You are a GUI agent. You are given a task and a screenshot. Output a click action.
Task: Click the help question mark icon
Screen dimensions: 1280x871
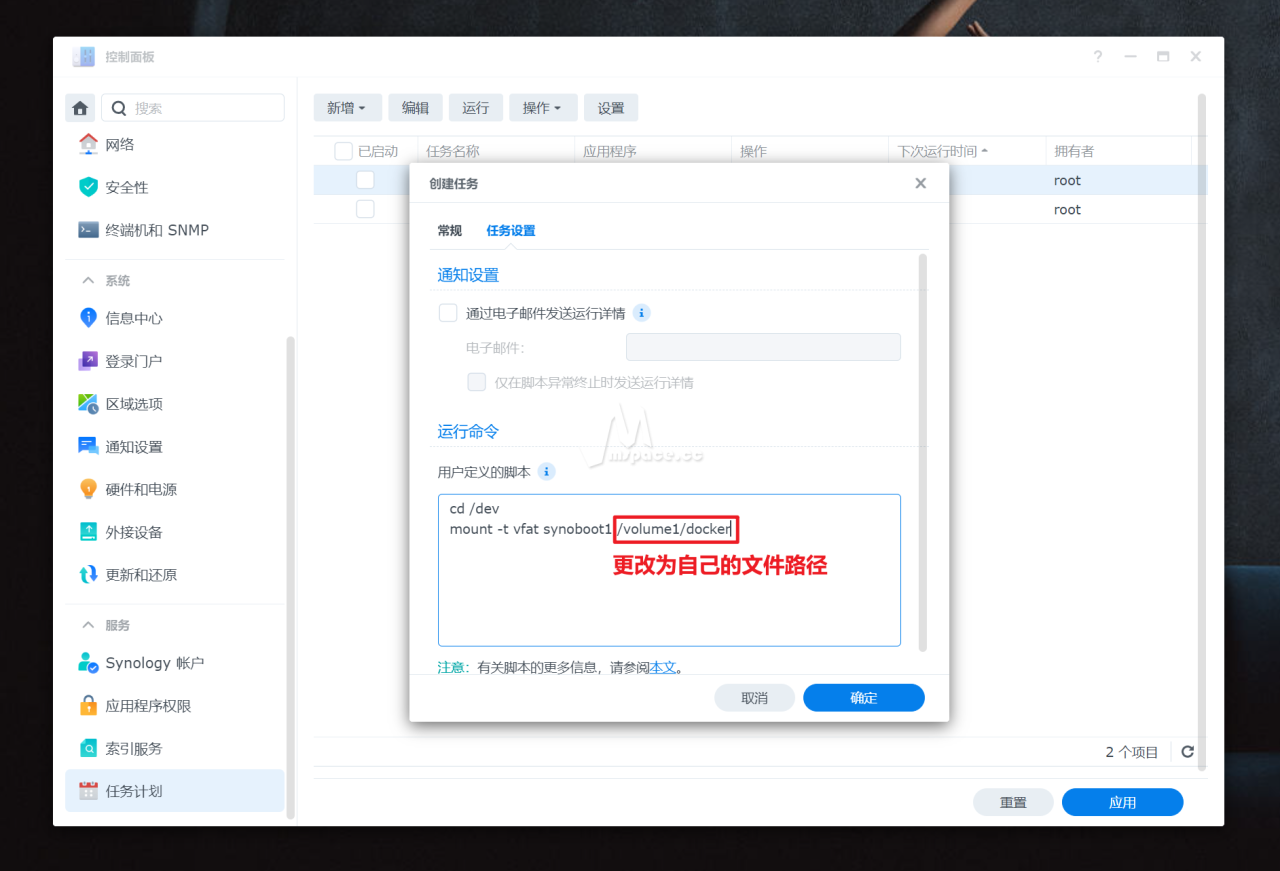click(1098, 57)
